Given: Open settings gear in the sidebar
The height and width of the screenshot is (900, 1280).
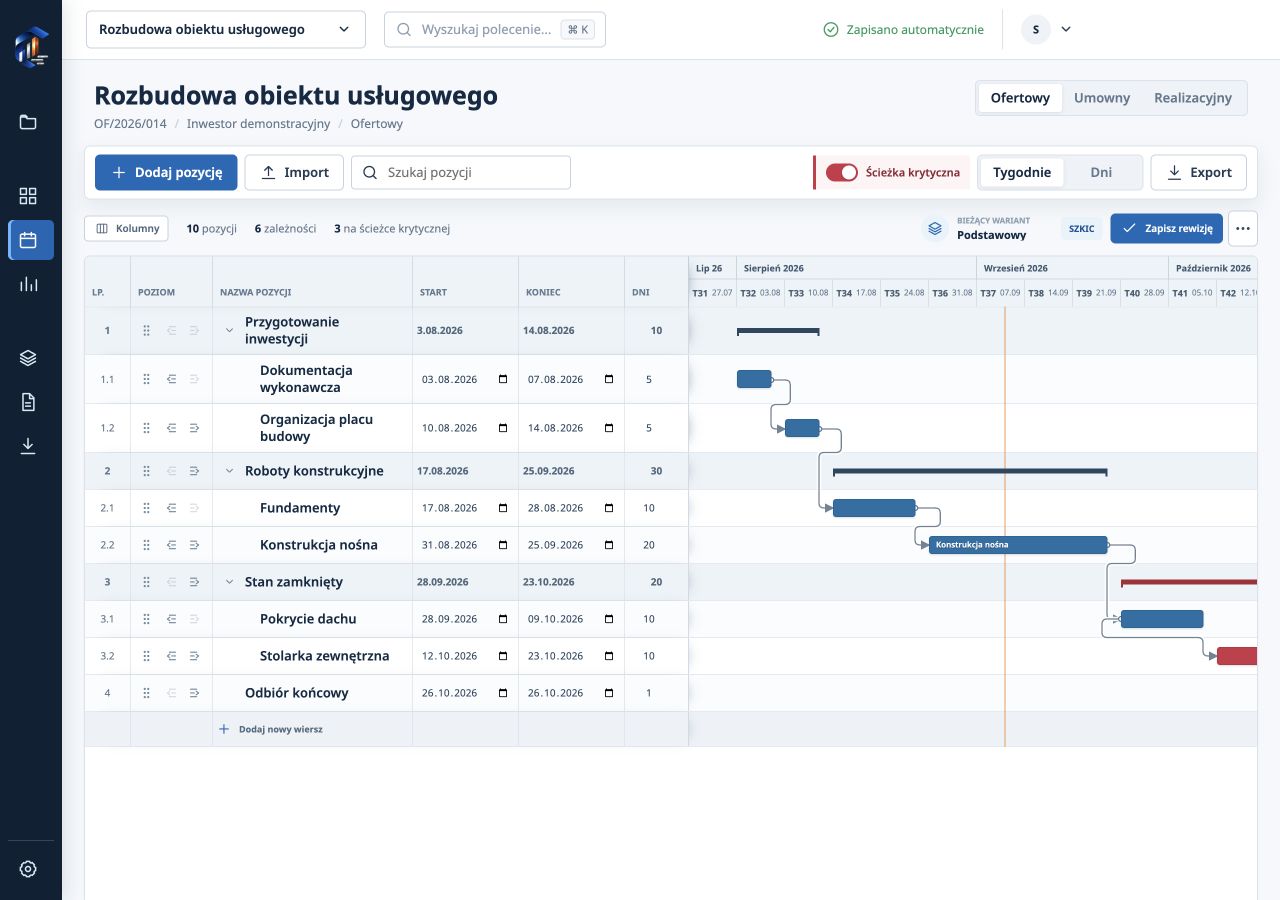Looking at the screenshot, I should click(x=28, y=869).
